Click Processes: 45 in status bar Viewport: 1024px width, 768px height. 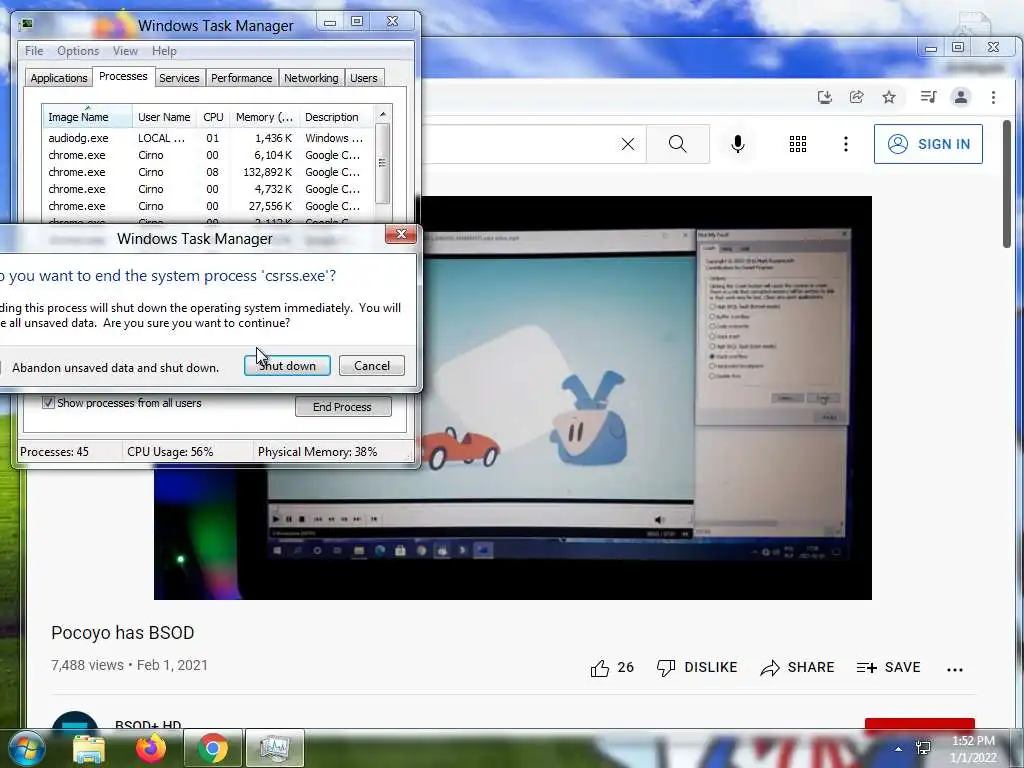54,452
